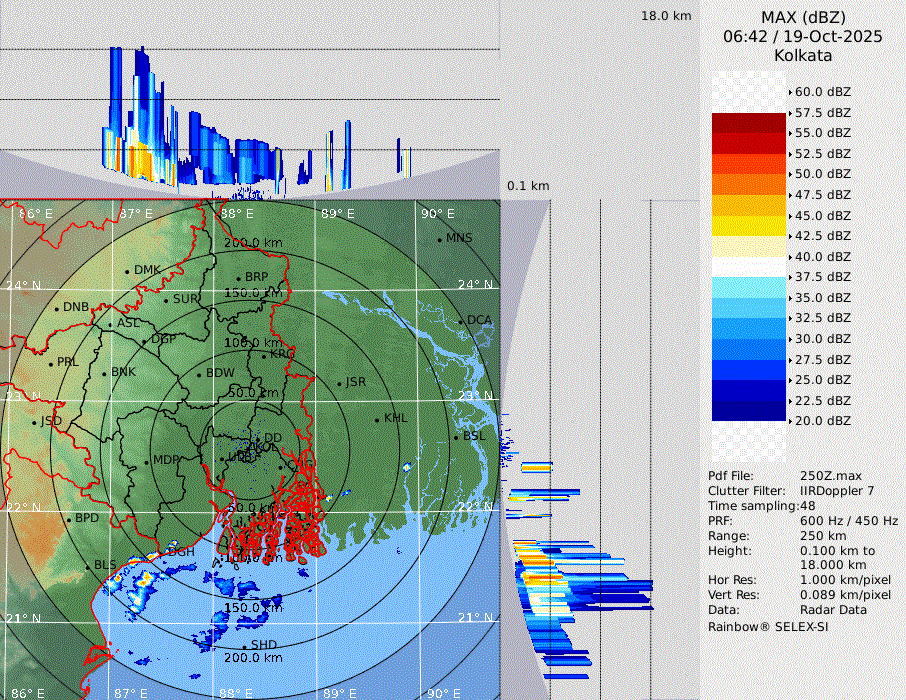Click the MNS station marker on map

(439, 239)
